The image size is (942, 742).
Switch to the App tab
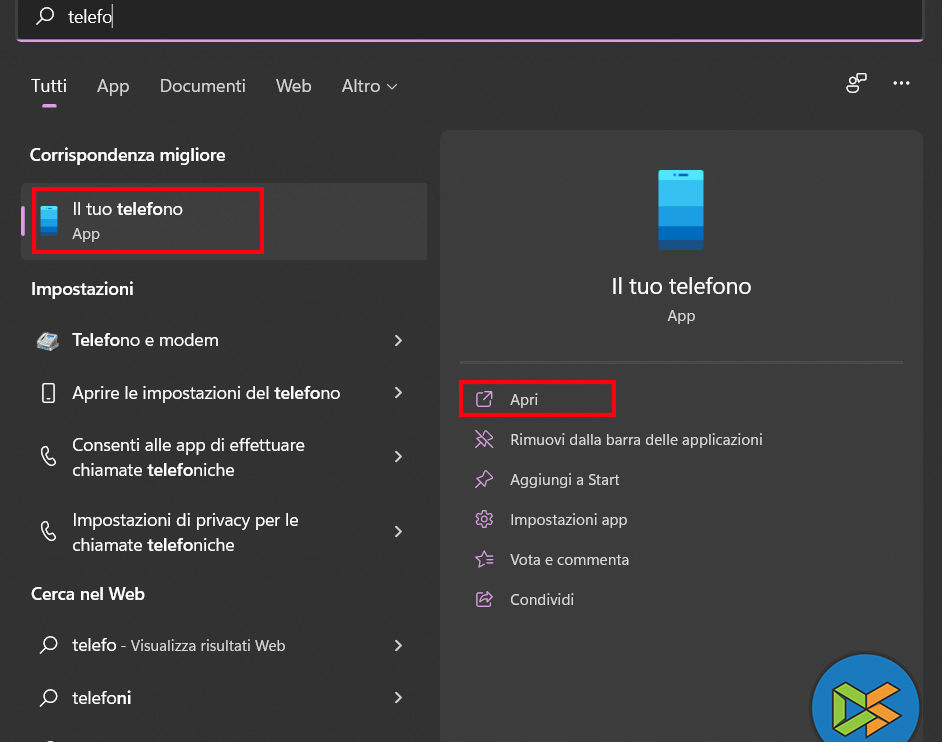pyautogui.click(x=113, y=86)
